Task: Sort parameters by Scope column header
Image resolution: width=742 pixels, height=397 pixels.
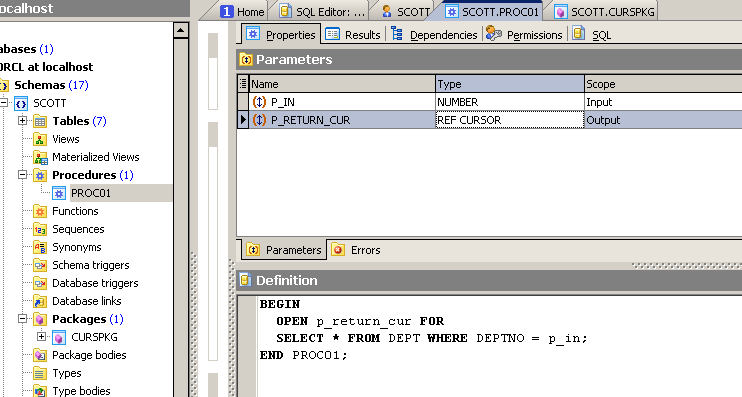Action: (x=663, y=84)
